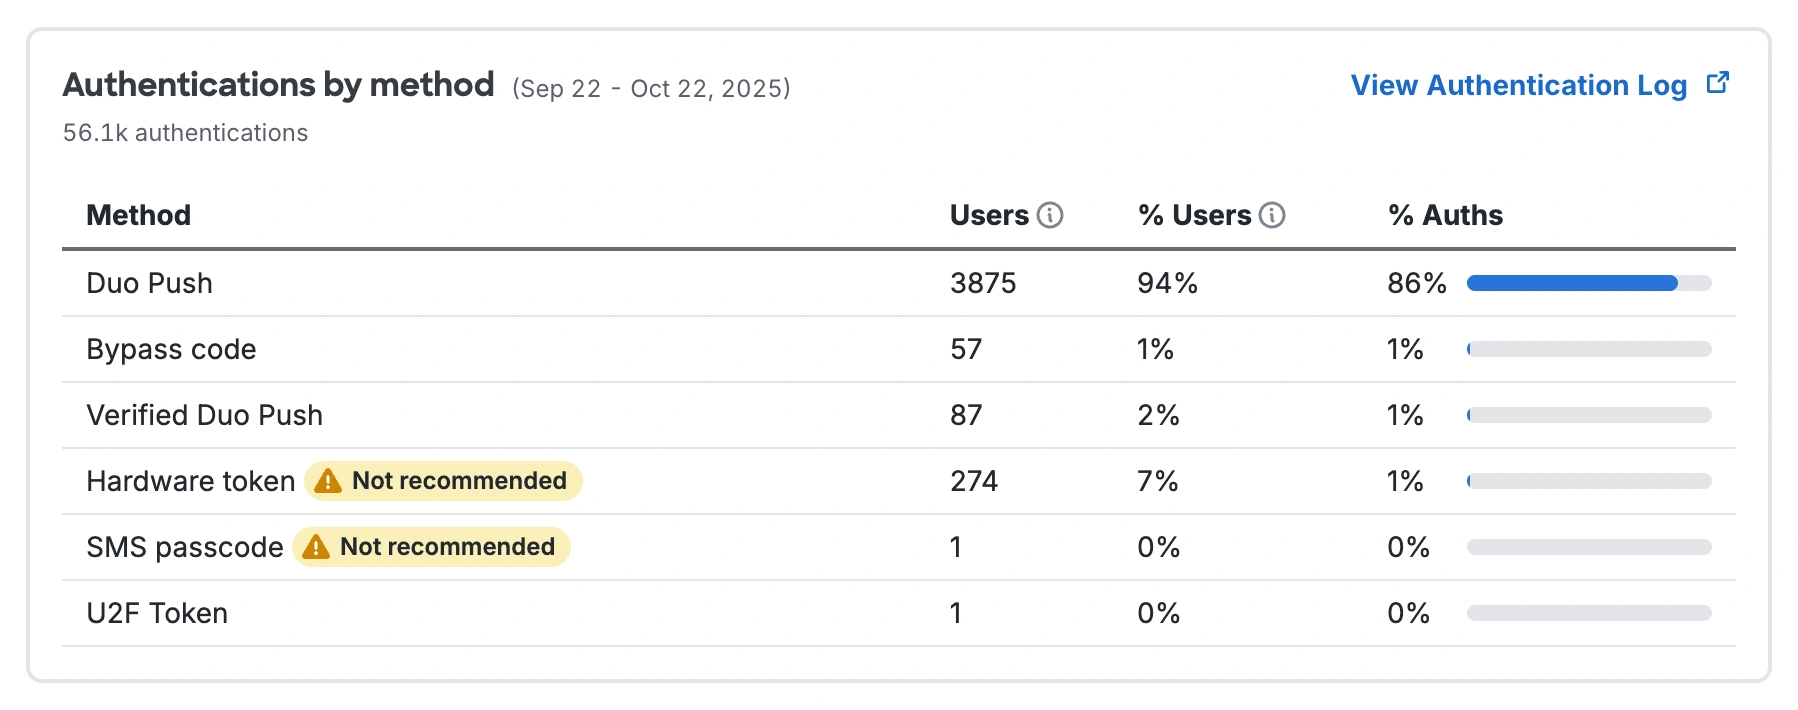Screen dimensions: 1798x710
Task: Click the info icon beside % Users
Action: coord(1272,215)
